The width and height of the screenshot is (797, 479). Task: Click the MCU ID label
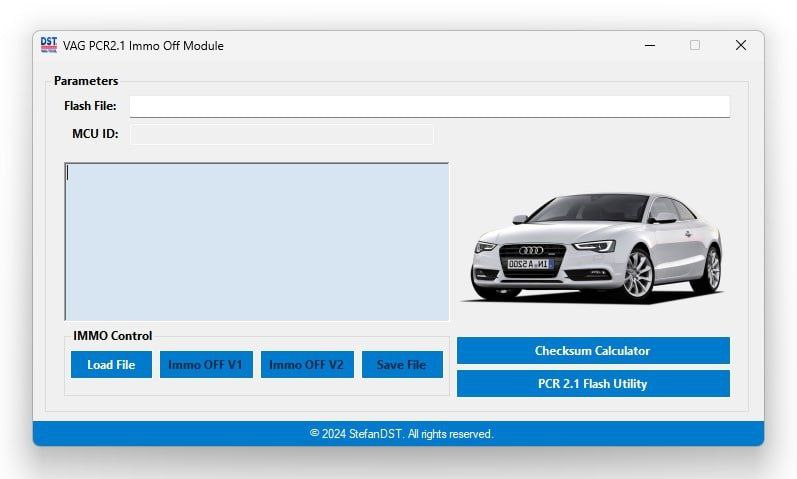tap(95, 134)
